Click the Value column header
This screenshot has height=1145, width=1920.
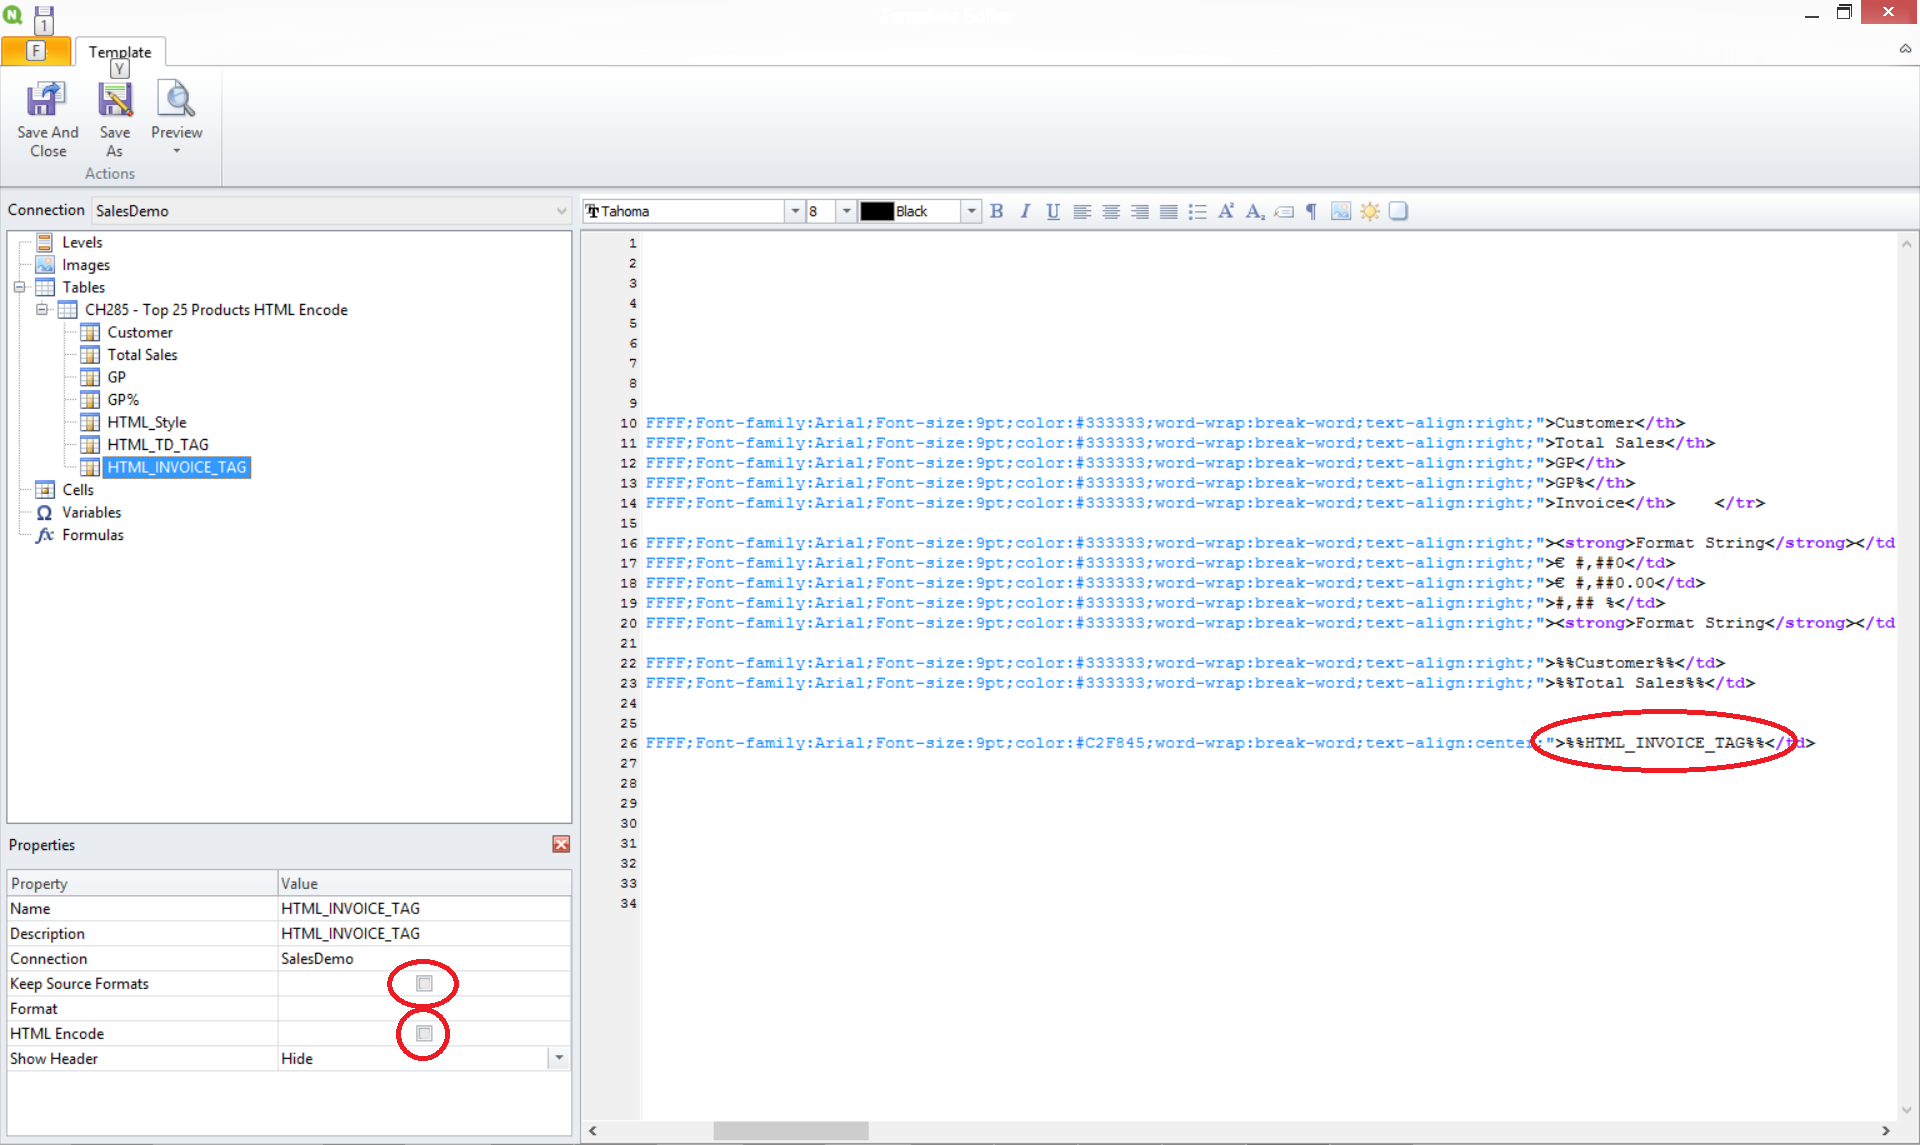point(424,883)
